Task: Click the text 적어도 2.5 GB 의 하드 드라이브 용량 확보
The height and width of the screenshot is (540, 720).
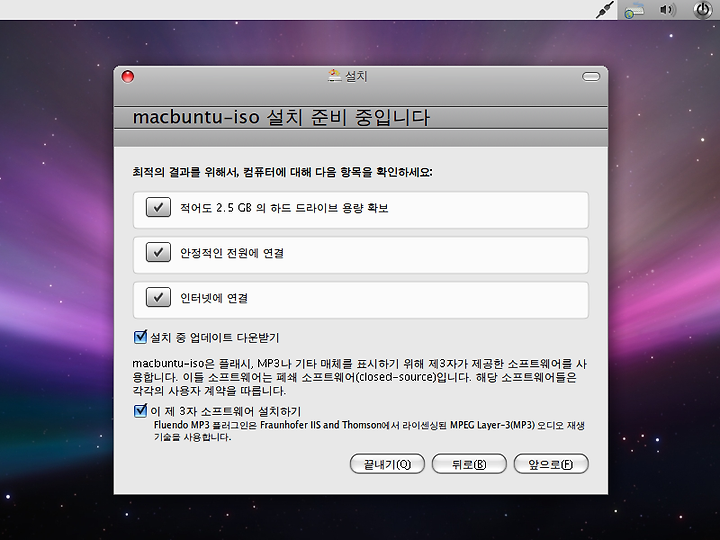Action: 284,208
